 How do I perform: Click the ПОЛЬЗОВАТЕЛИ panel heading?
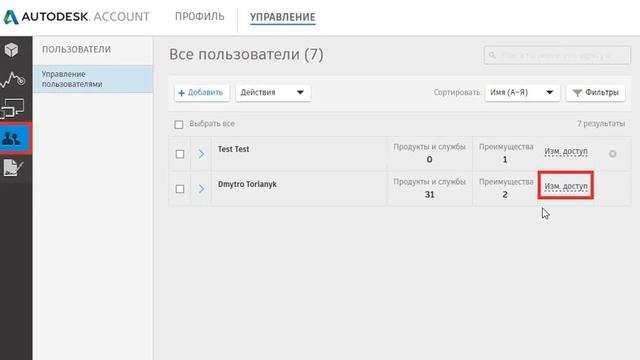point(76,49)
